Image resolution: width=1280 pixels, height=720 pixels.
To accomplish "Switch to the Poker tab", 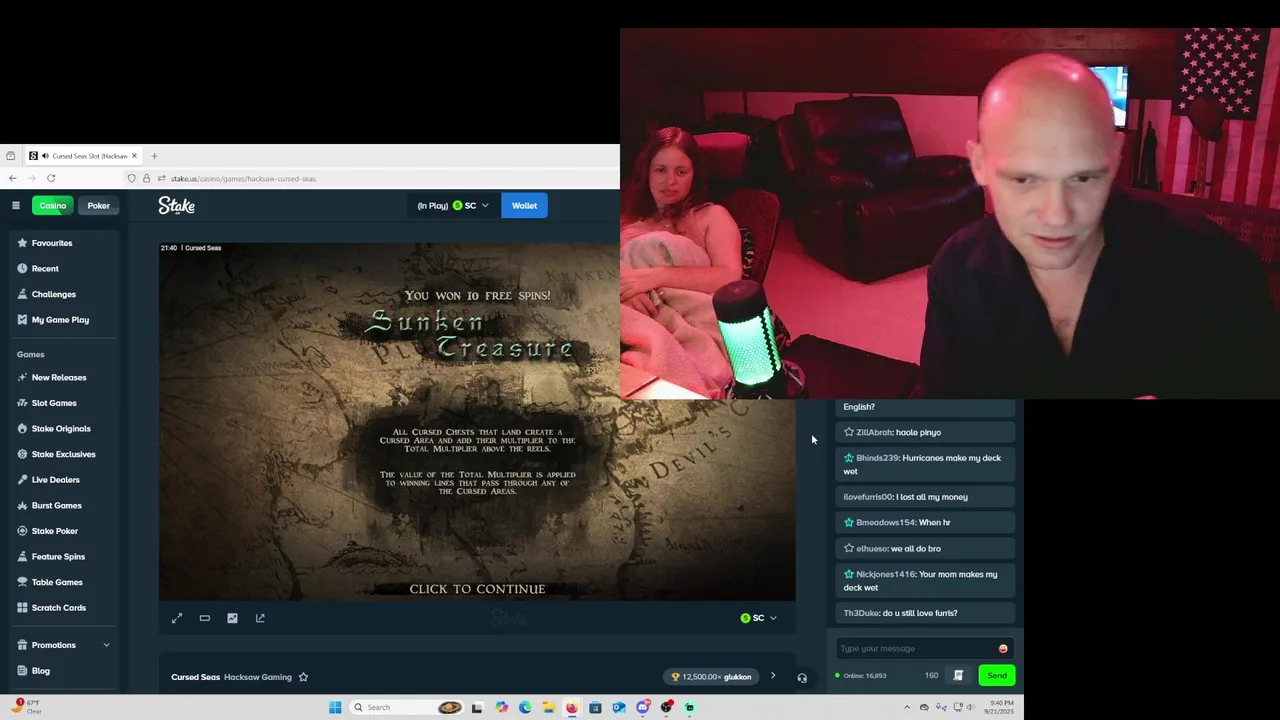I will 98,205.
